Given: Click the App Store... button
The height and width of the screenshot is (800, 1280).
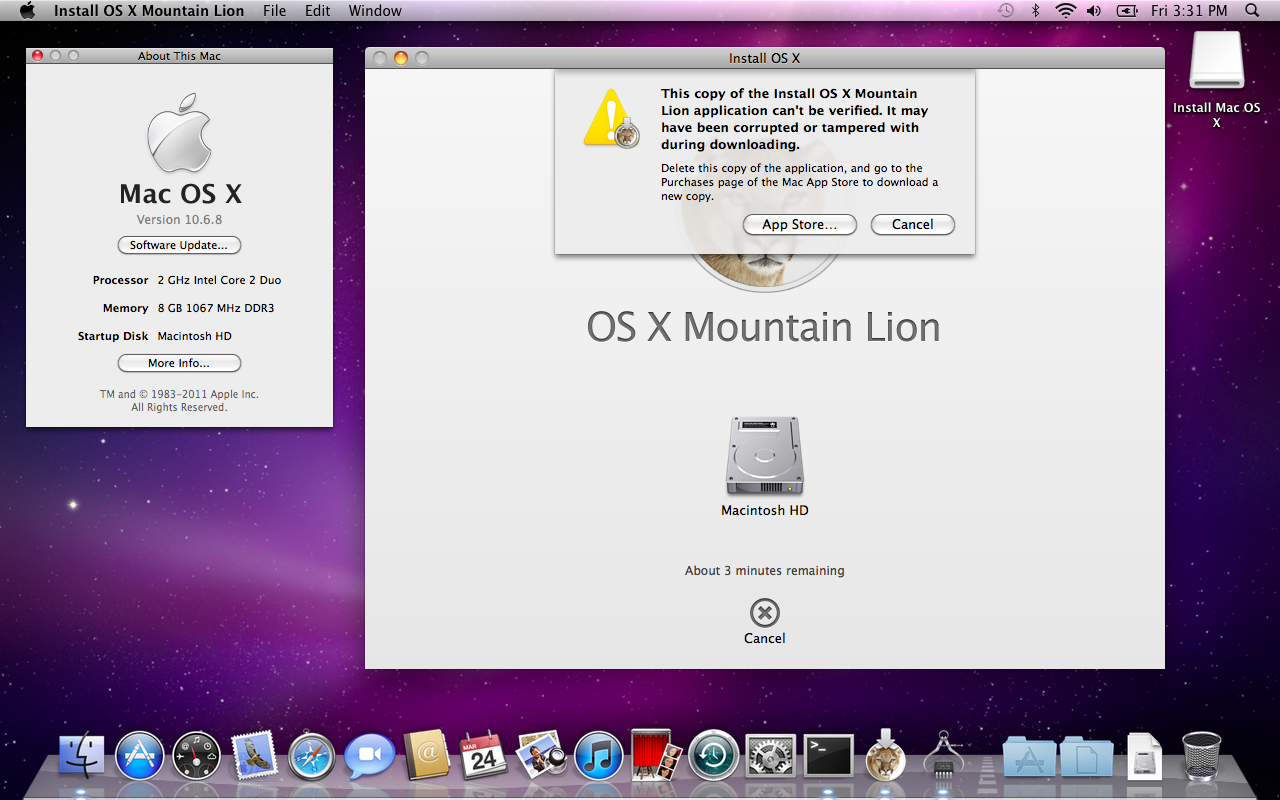Looking at the screenshot, I should tap(800, 225).
